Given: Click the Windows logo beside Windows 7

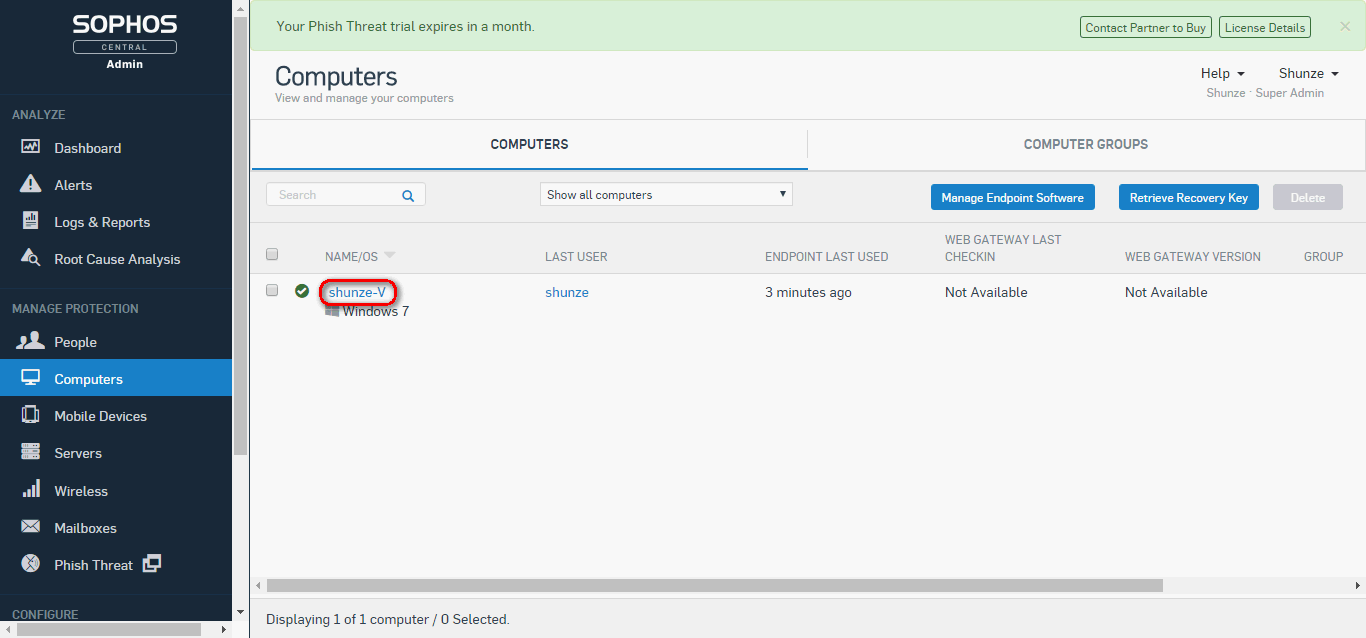Looking at the screenshot, I should click(332, 311).
